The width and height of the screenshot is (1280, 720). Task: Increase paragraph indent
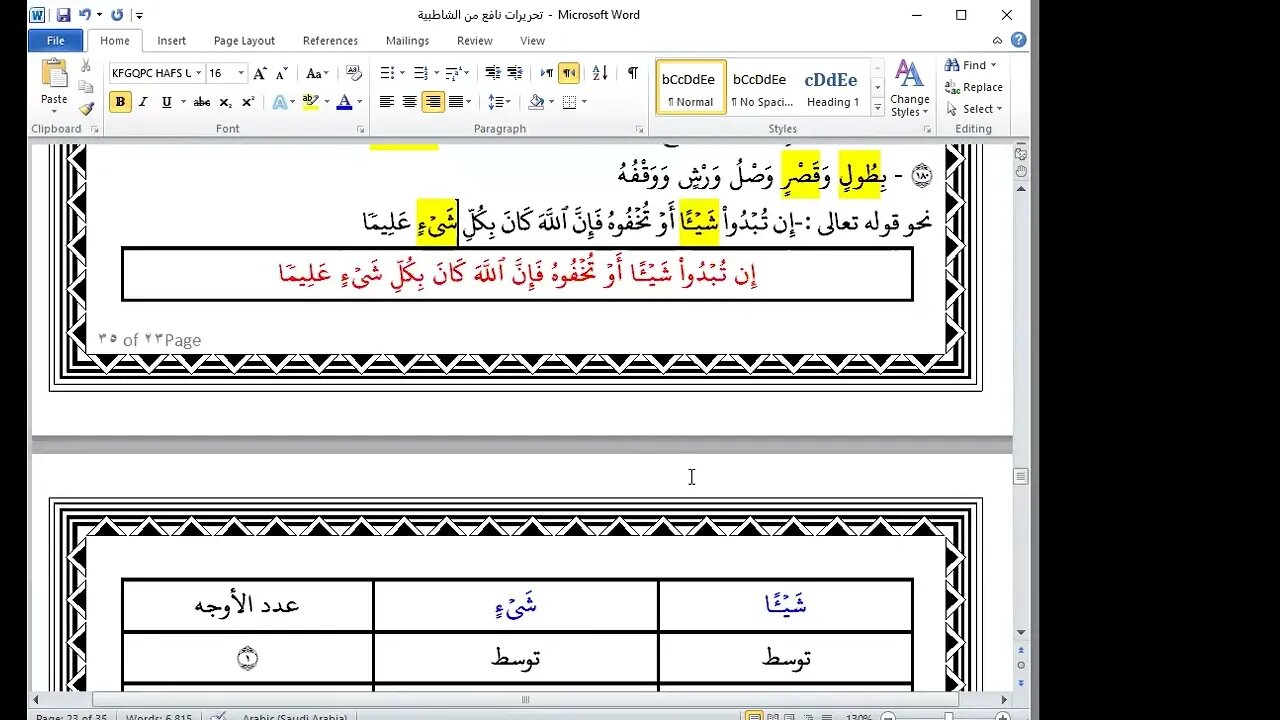(x=515, y=73)
